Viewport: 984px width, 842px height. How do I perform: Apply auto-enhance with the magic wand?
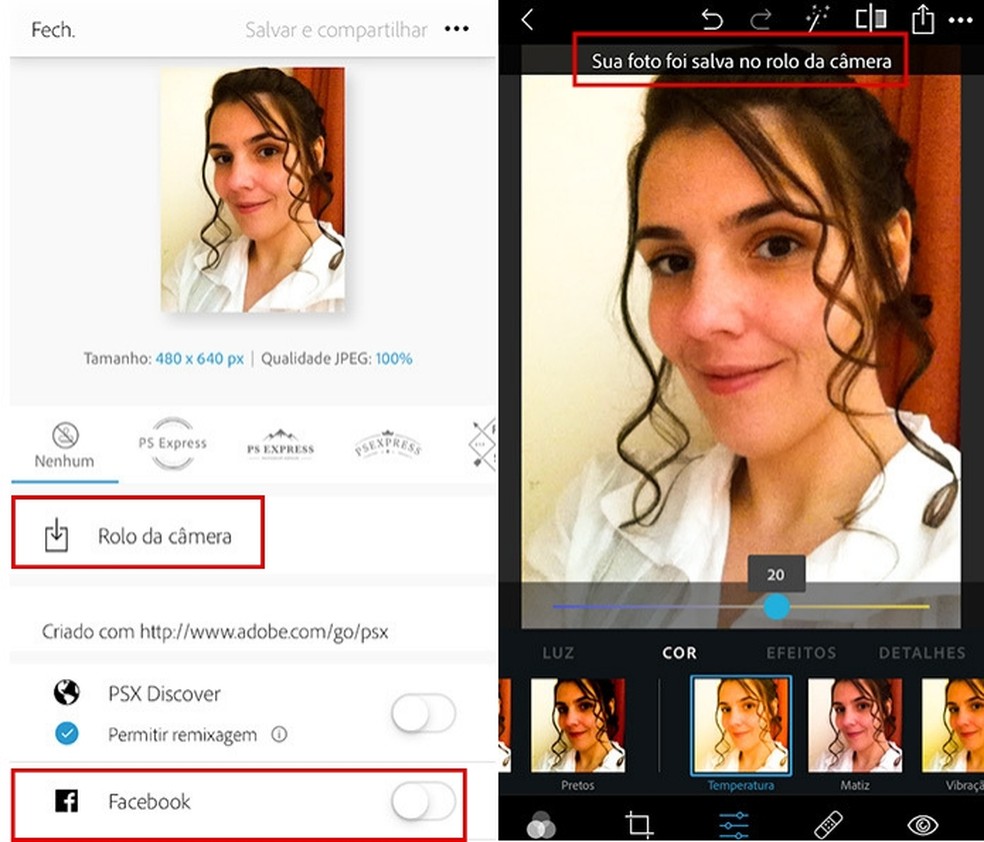[815, 17]
